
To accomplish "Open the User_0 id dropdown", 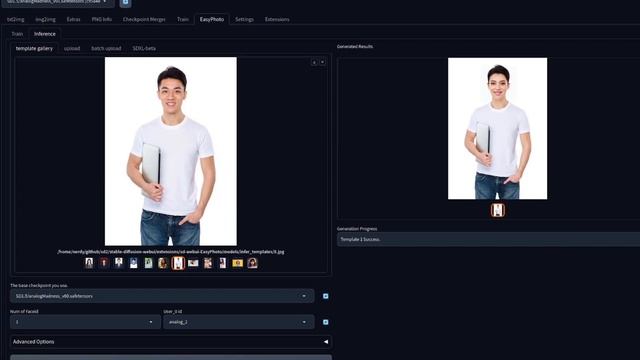I will (x=239, y=322).
